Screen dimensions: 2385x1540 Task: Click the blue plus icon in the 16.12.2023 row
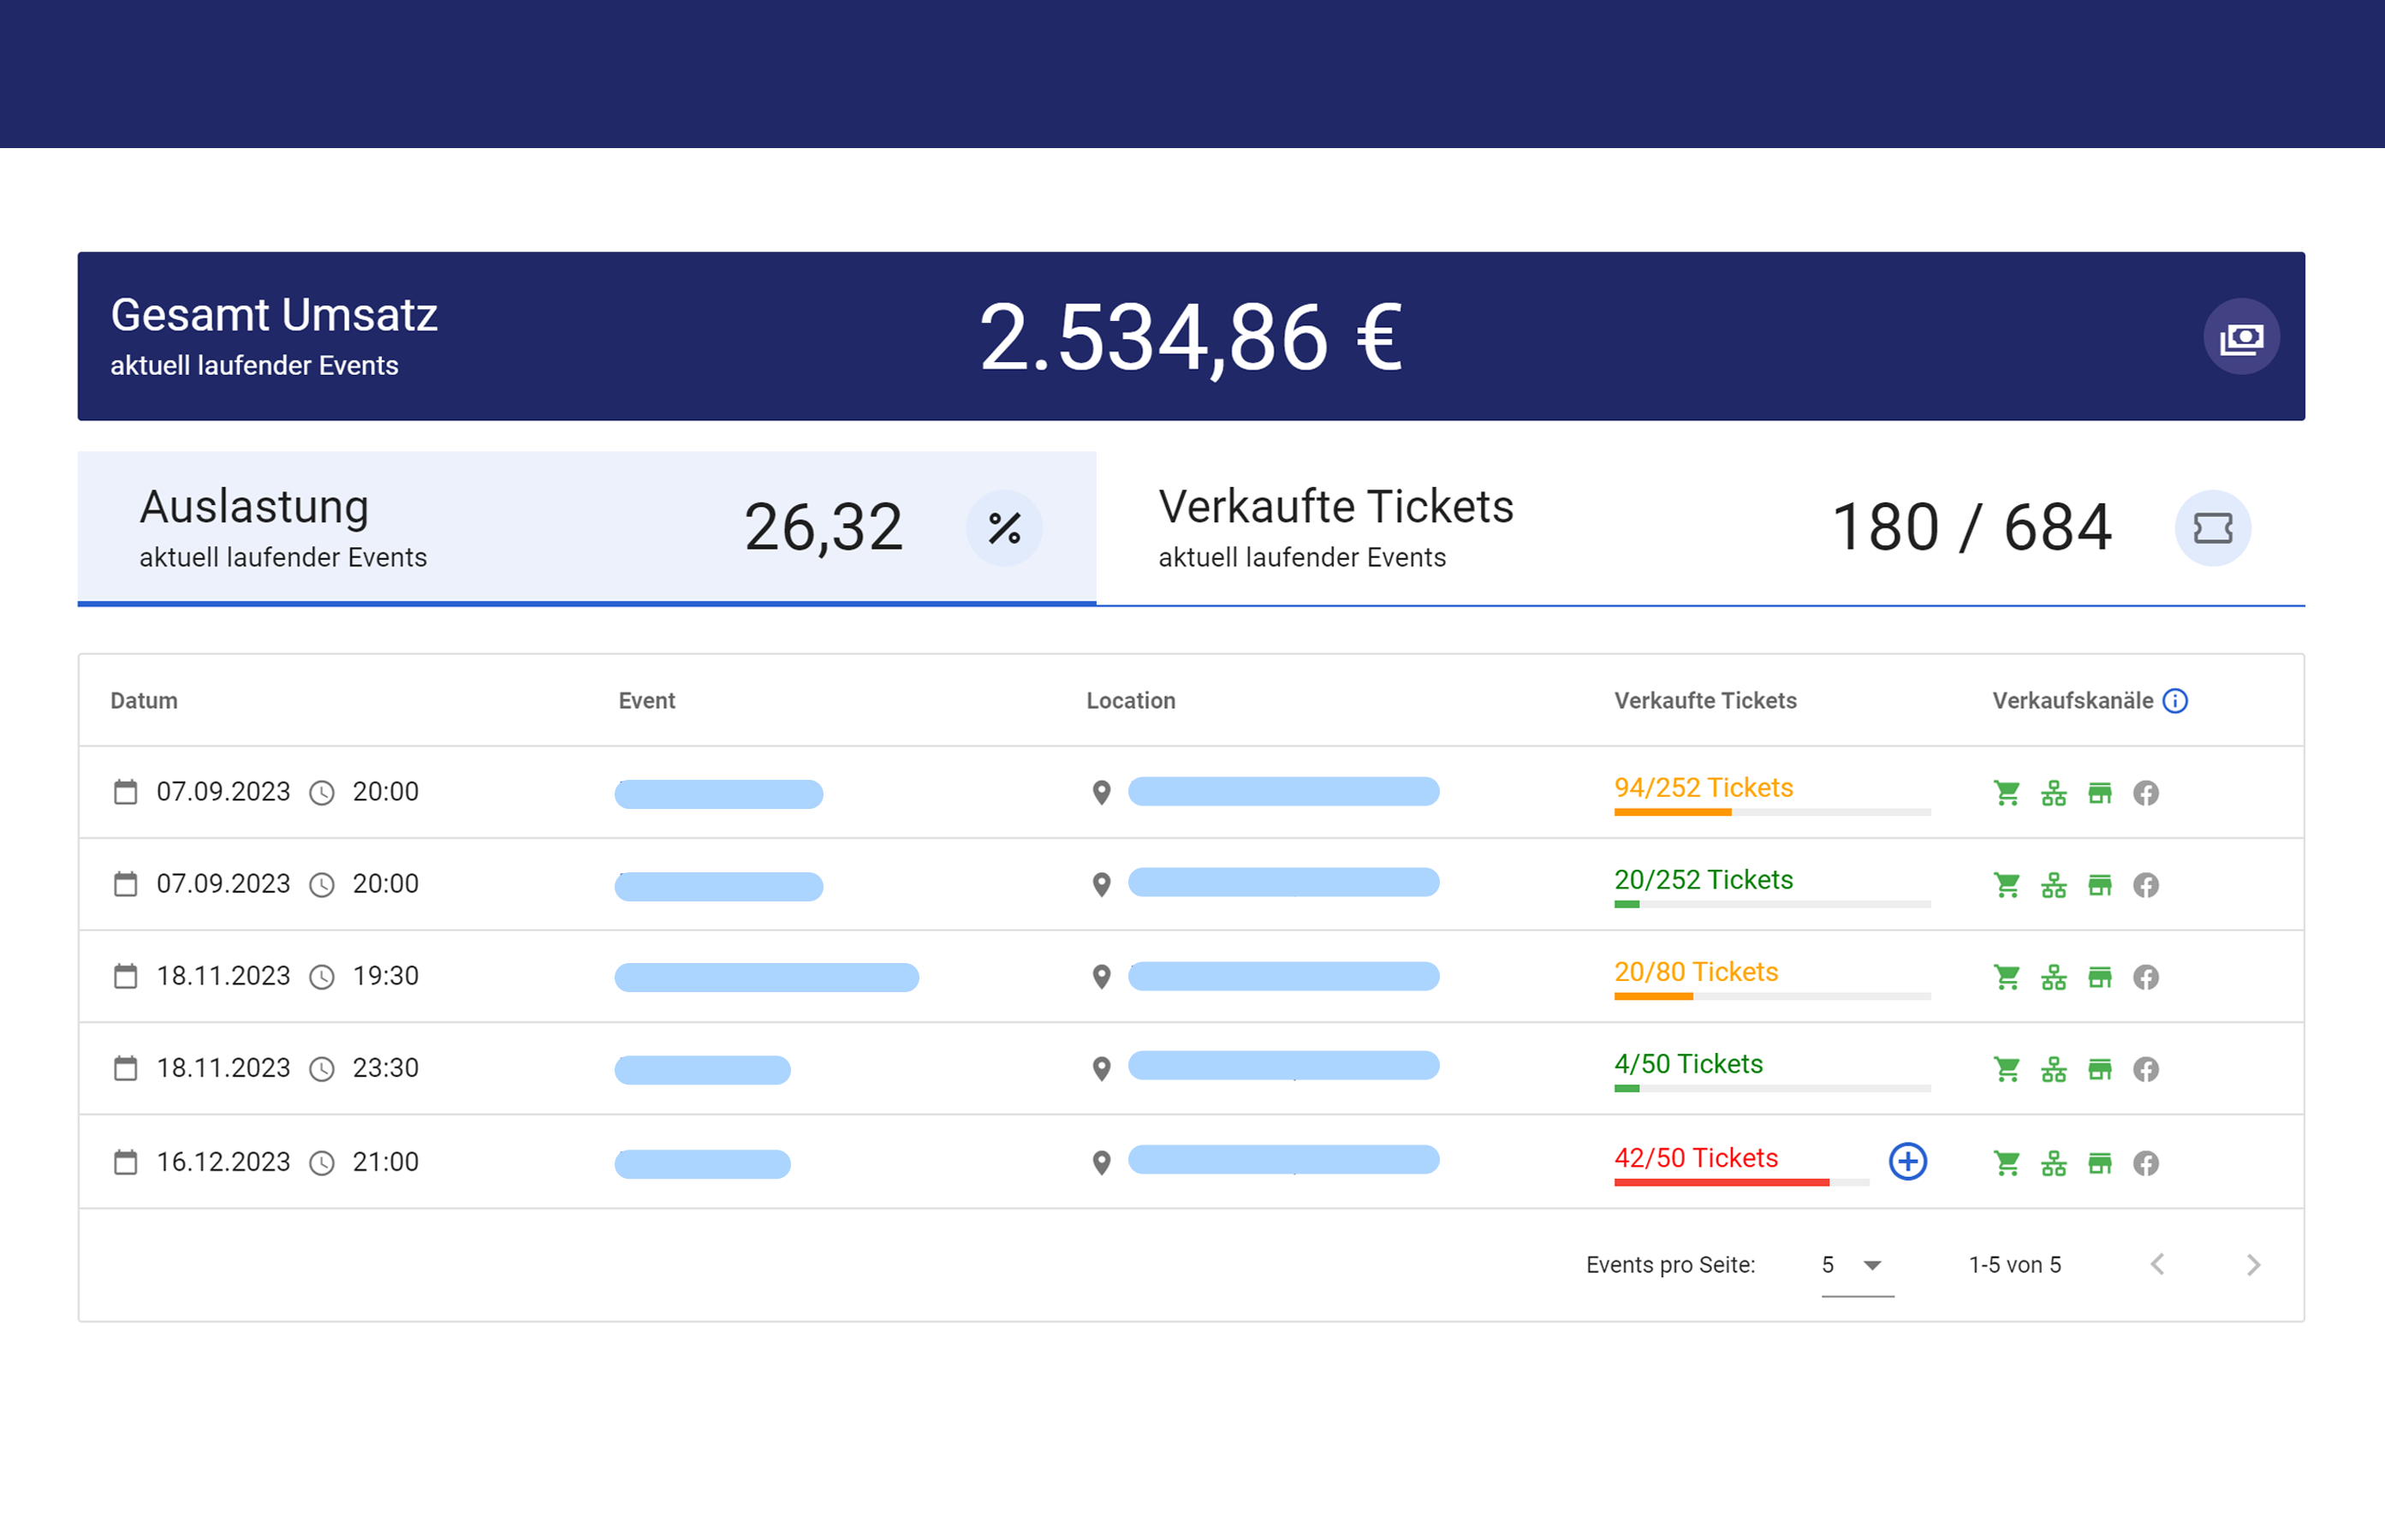click(1907, 1161)
